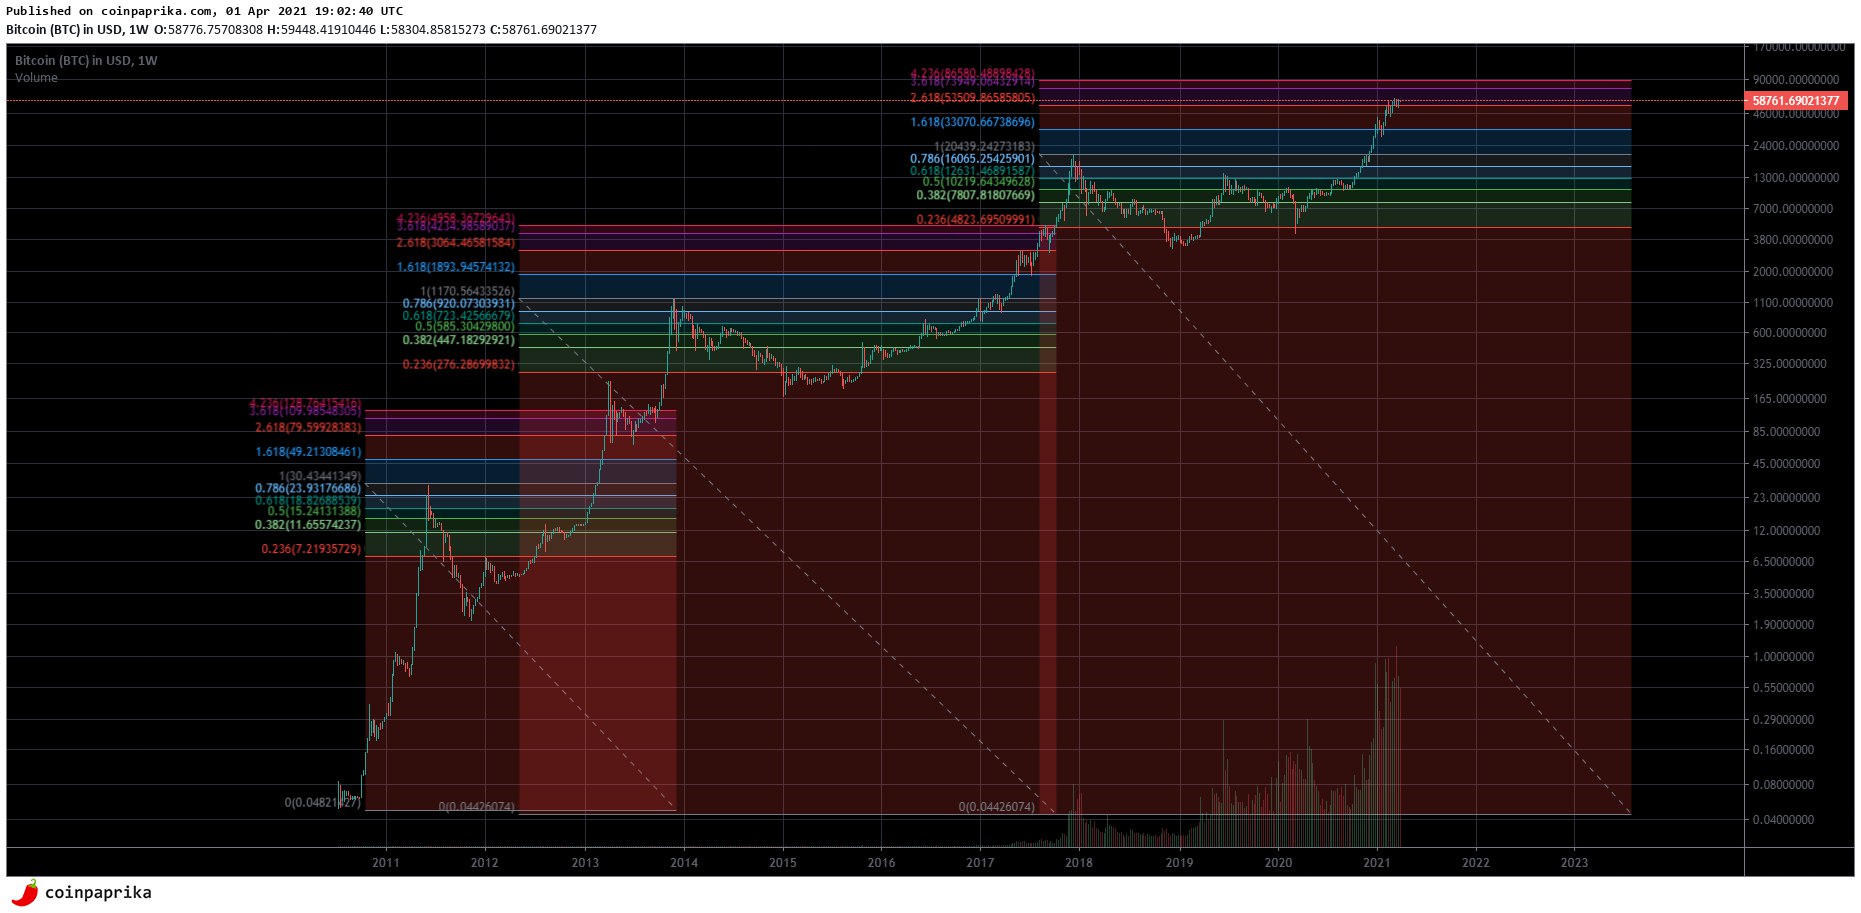Viewport: 1861px width, 913px height.
Task: Select the low value L:58304.85815273
Action: pyautogui.click(x=433, y=30)
